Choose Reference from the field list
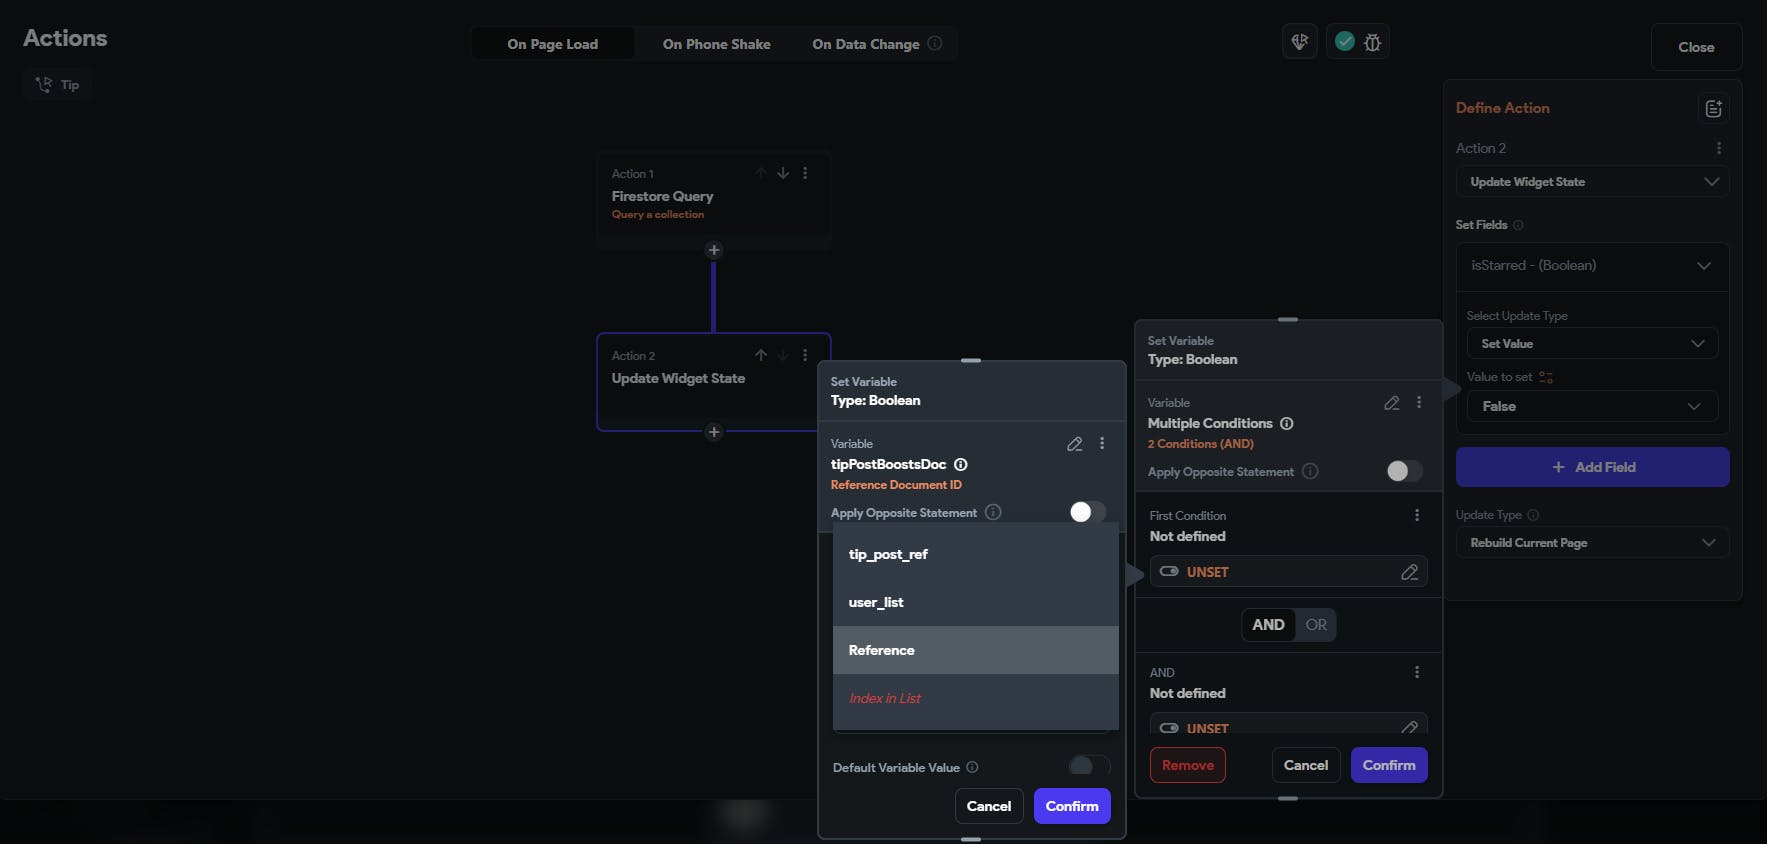Viewport: 1767px width, 844px height. point(975,651)
